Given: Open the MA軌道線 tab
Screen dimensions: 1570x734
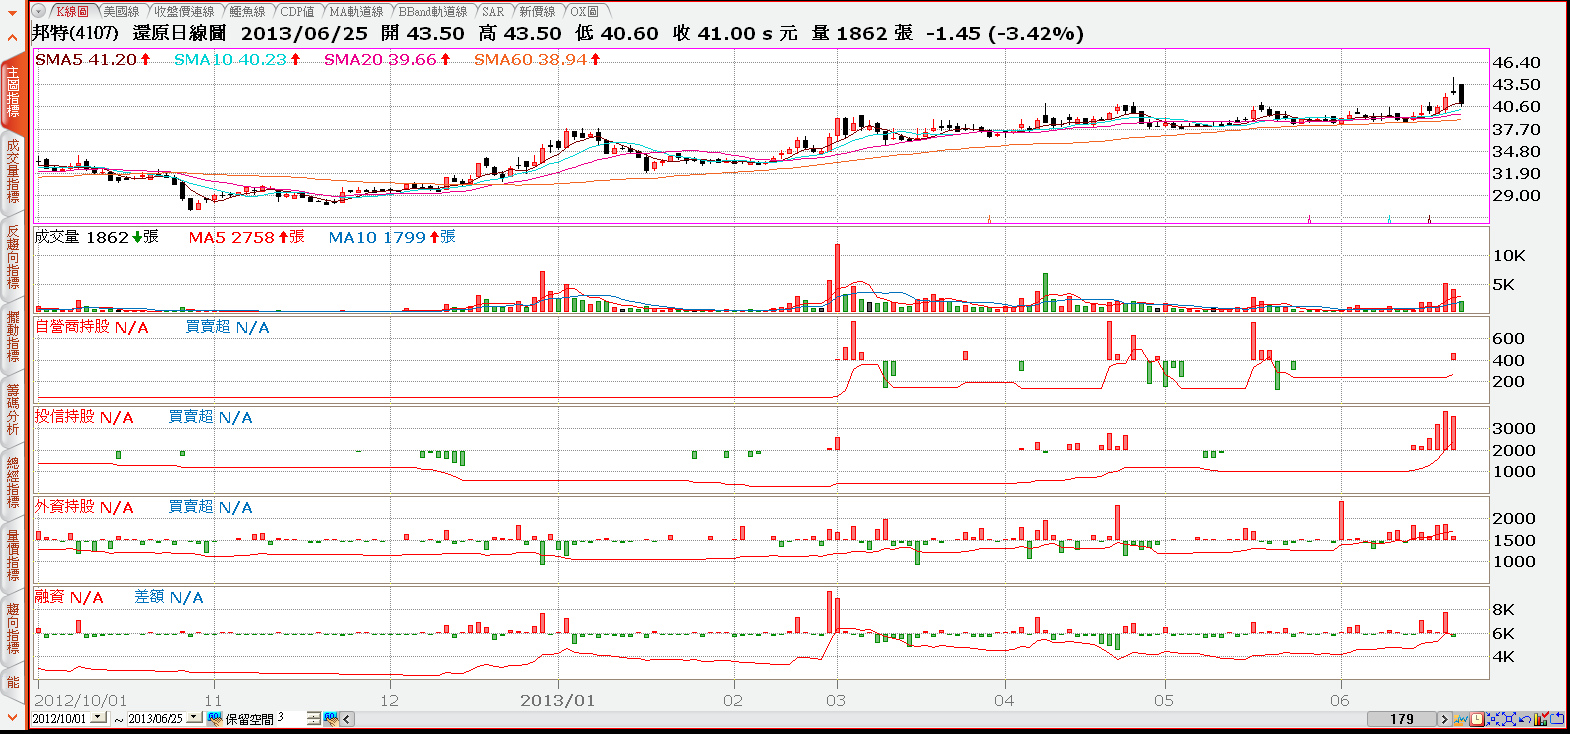Looking at the screenshot, I should pyautogui.click(x=356, y=12).
